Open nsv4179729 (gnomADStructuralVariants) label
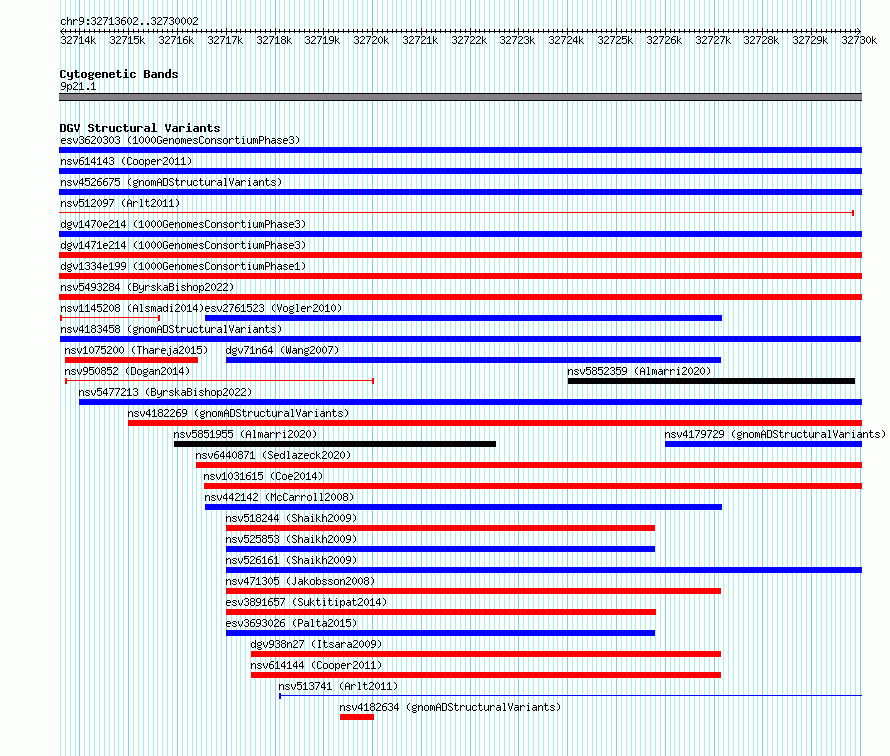890x756 pixels. click(x=775, y=434)
